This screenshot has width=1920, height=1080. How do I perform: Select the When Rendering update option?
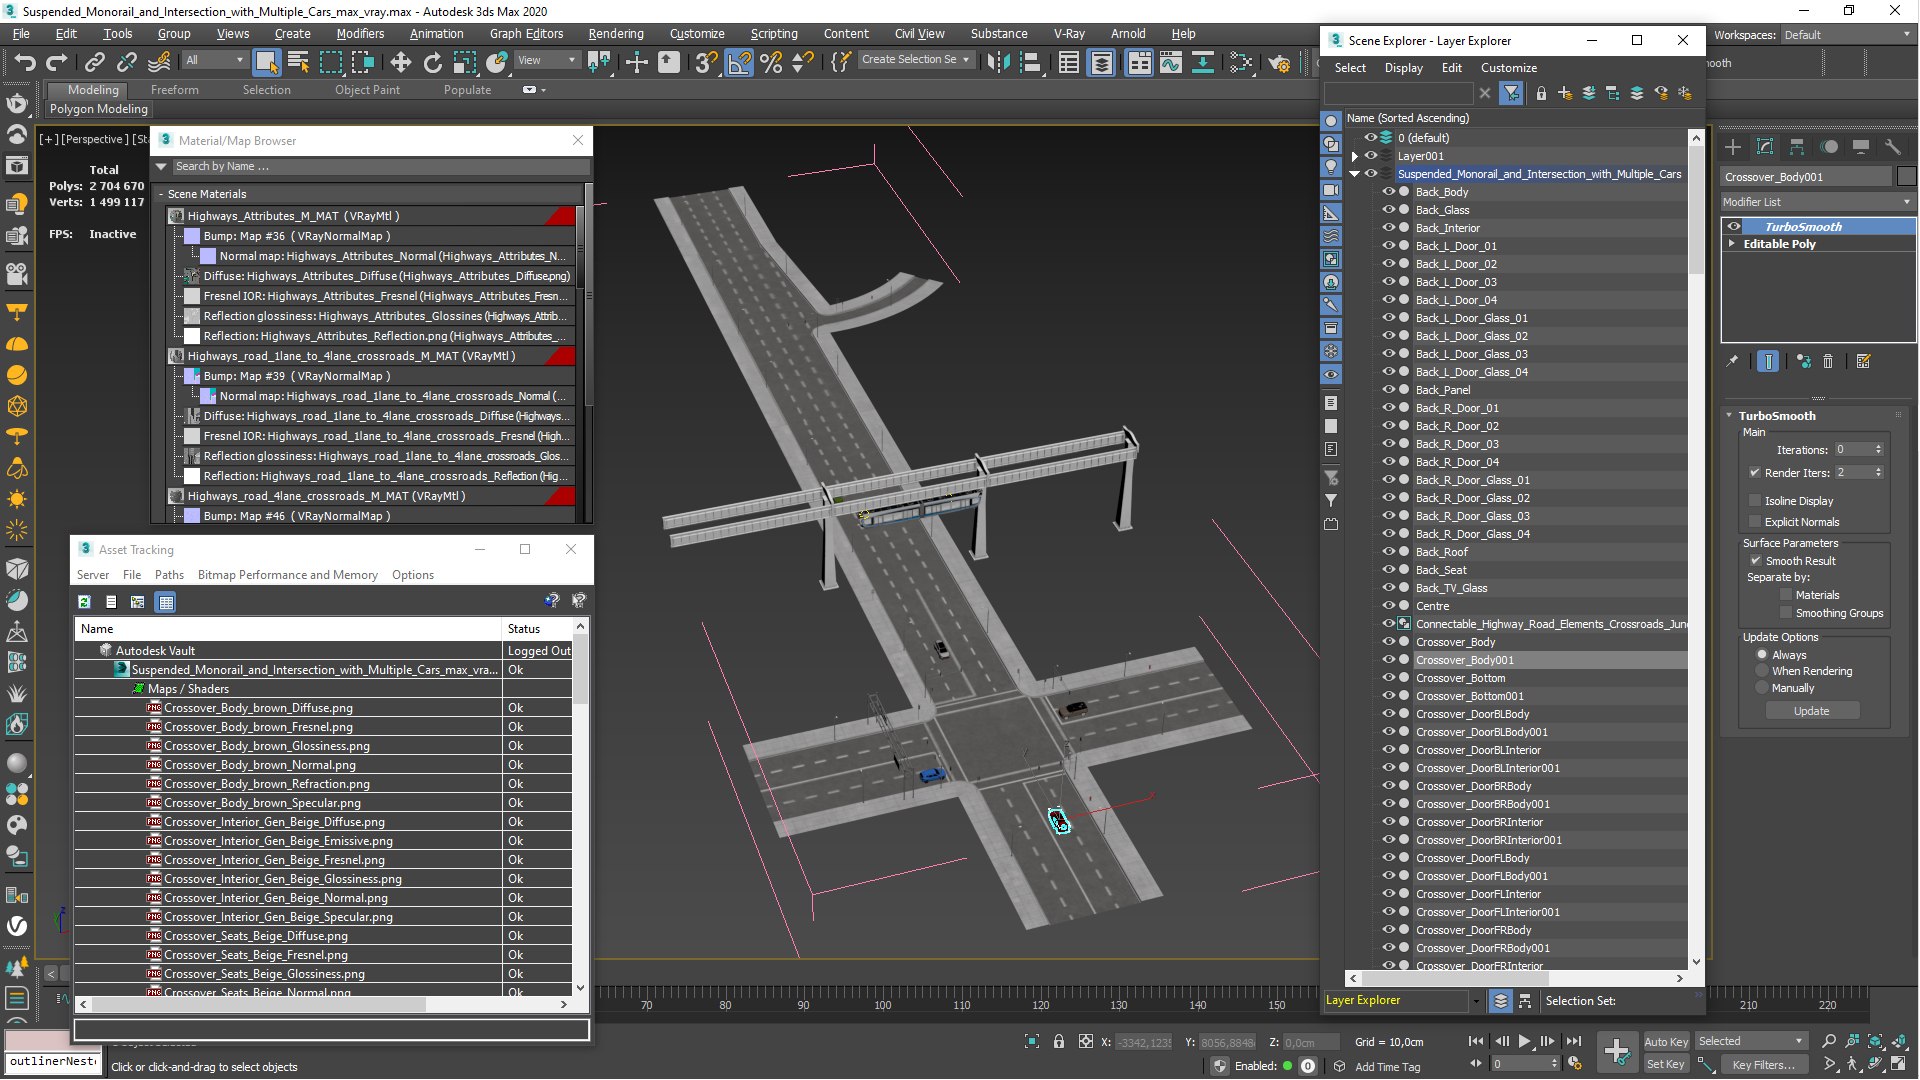(1762, 671)
